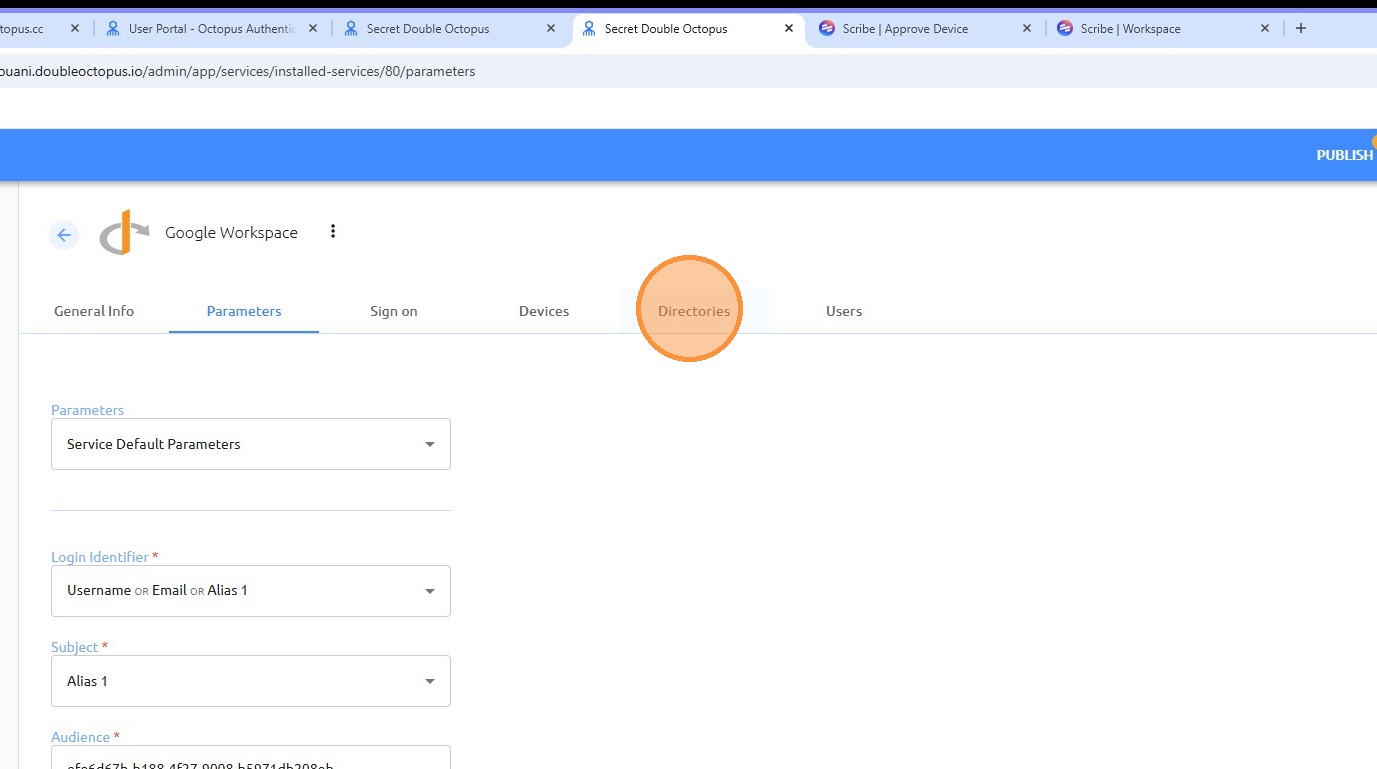Switch to User Portal - Octopus Authentication browser tab

click(212, 29)
